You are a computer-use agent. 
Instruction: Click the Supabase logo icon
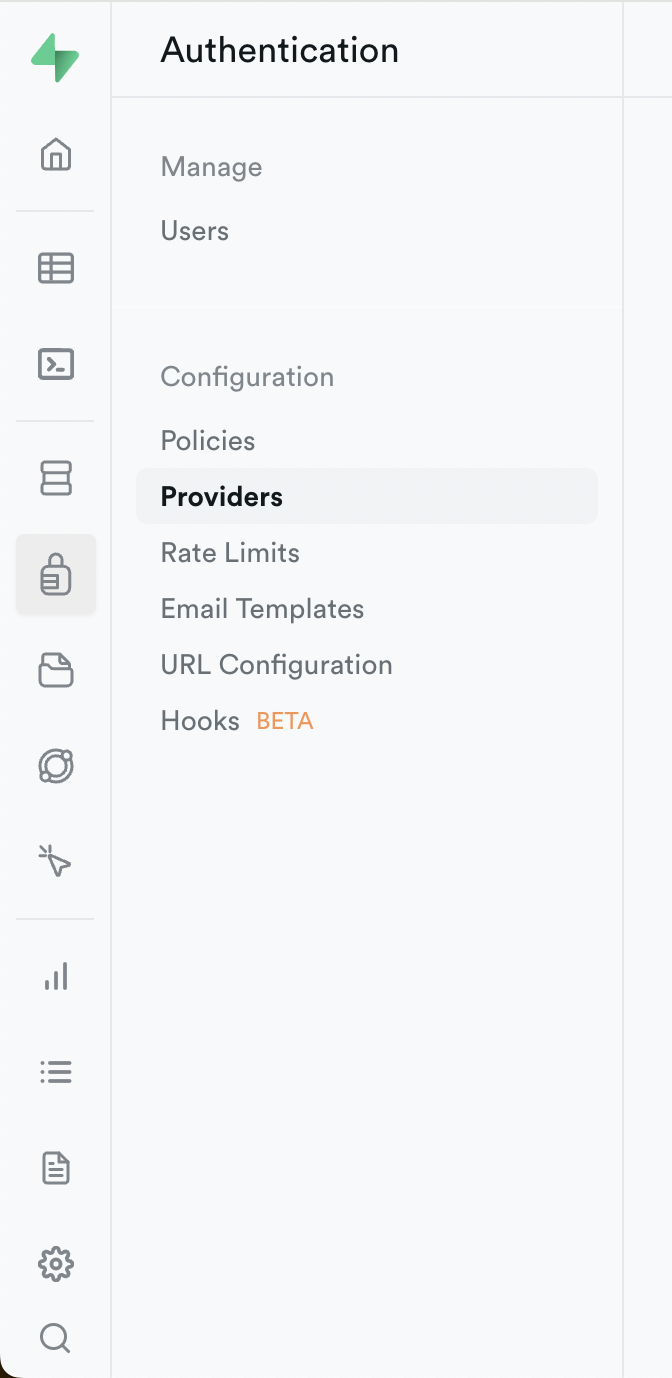tap(55, 59)
